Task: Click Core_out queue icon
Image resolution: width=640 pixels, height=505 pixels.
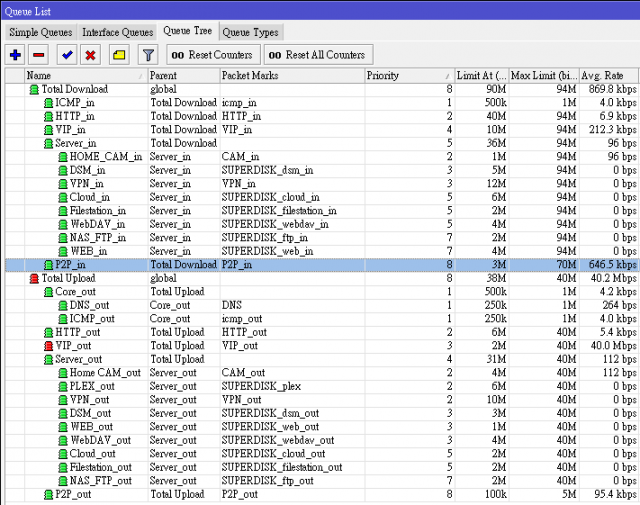Action: 48,292
